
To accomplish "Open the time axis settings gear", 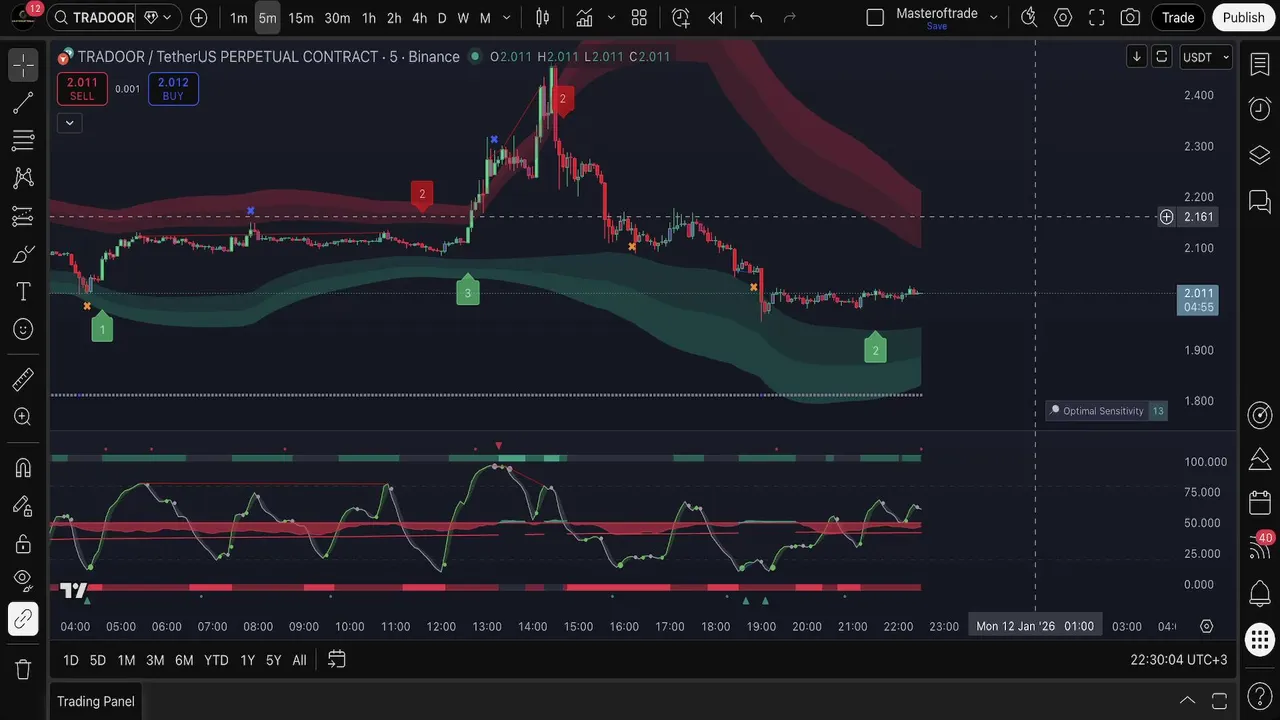I will [x=1207, y=626].
